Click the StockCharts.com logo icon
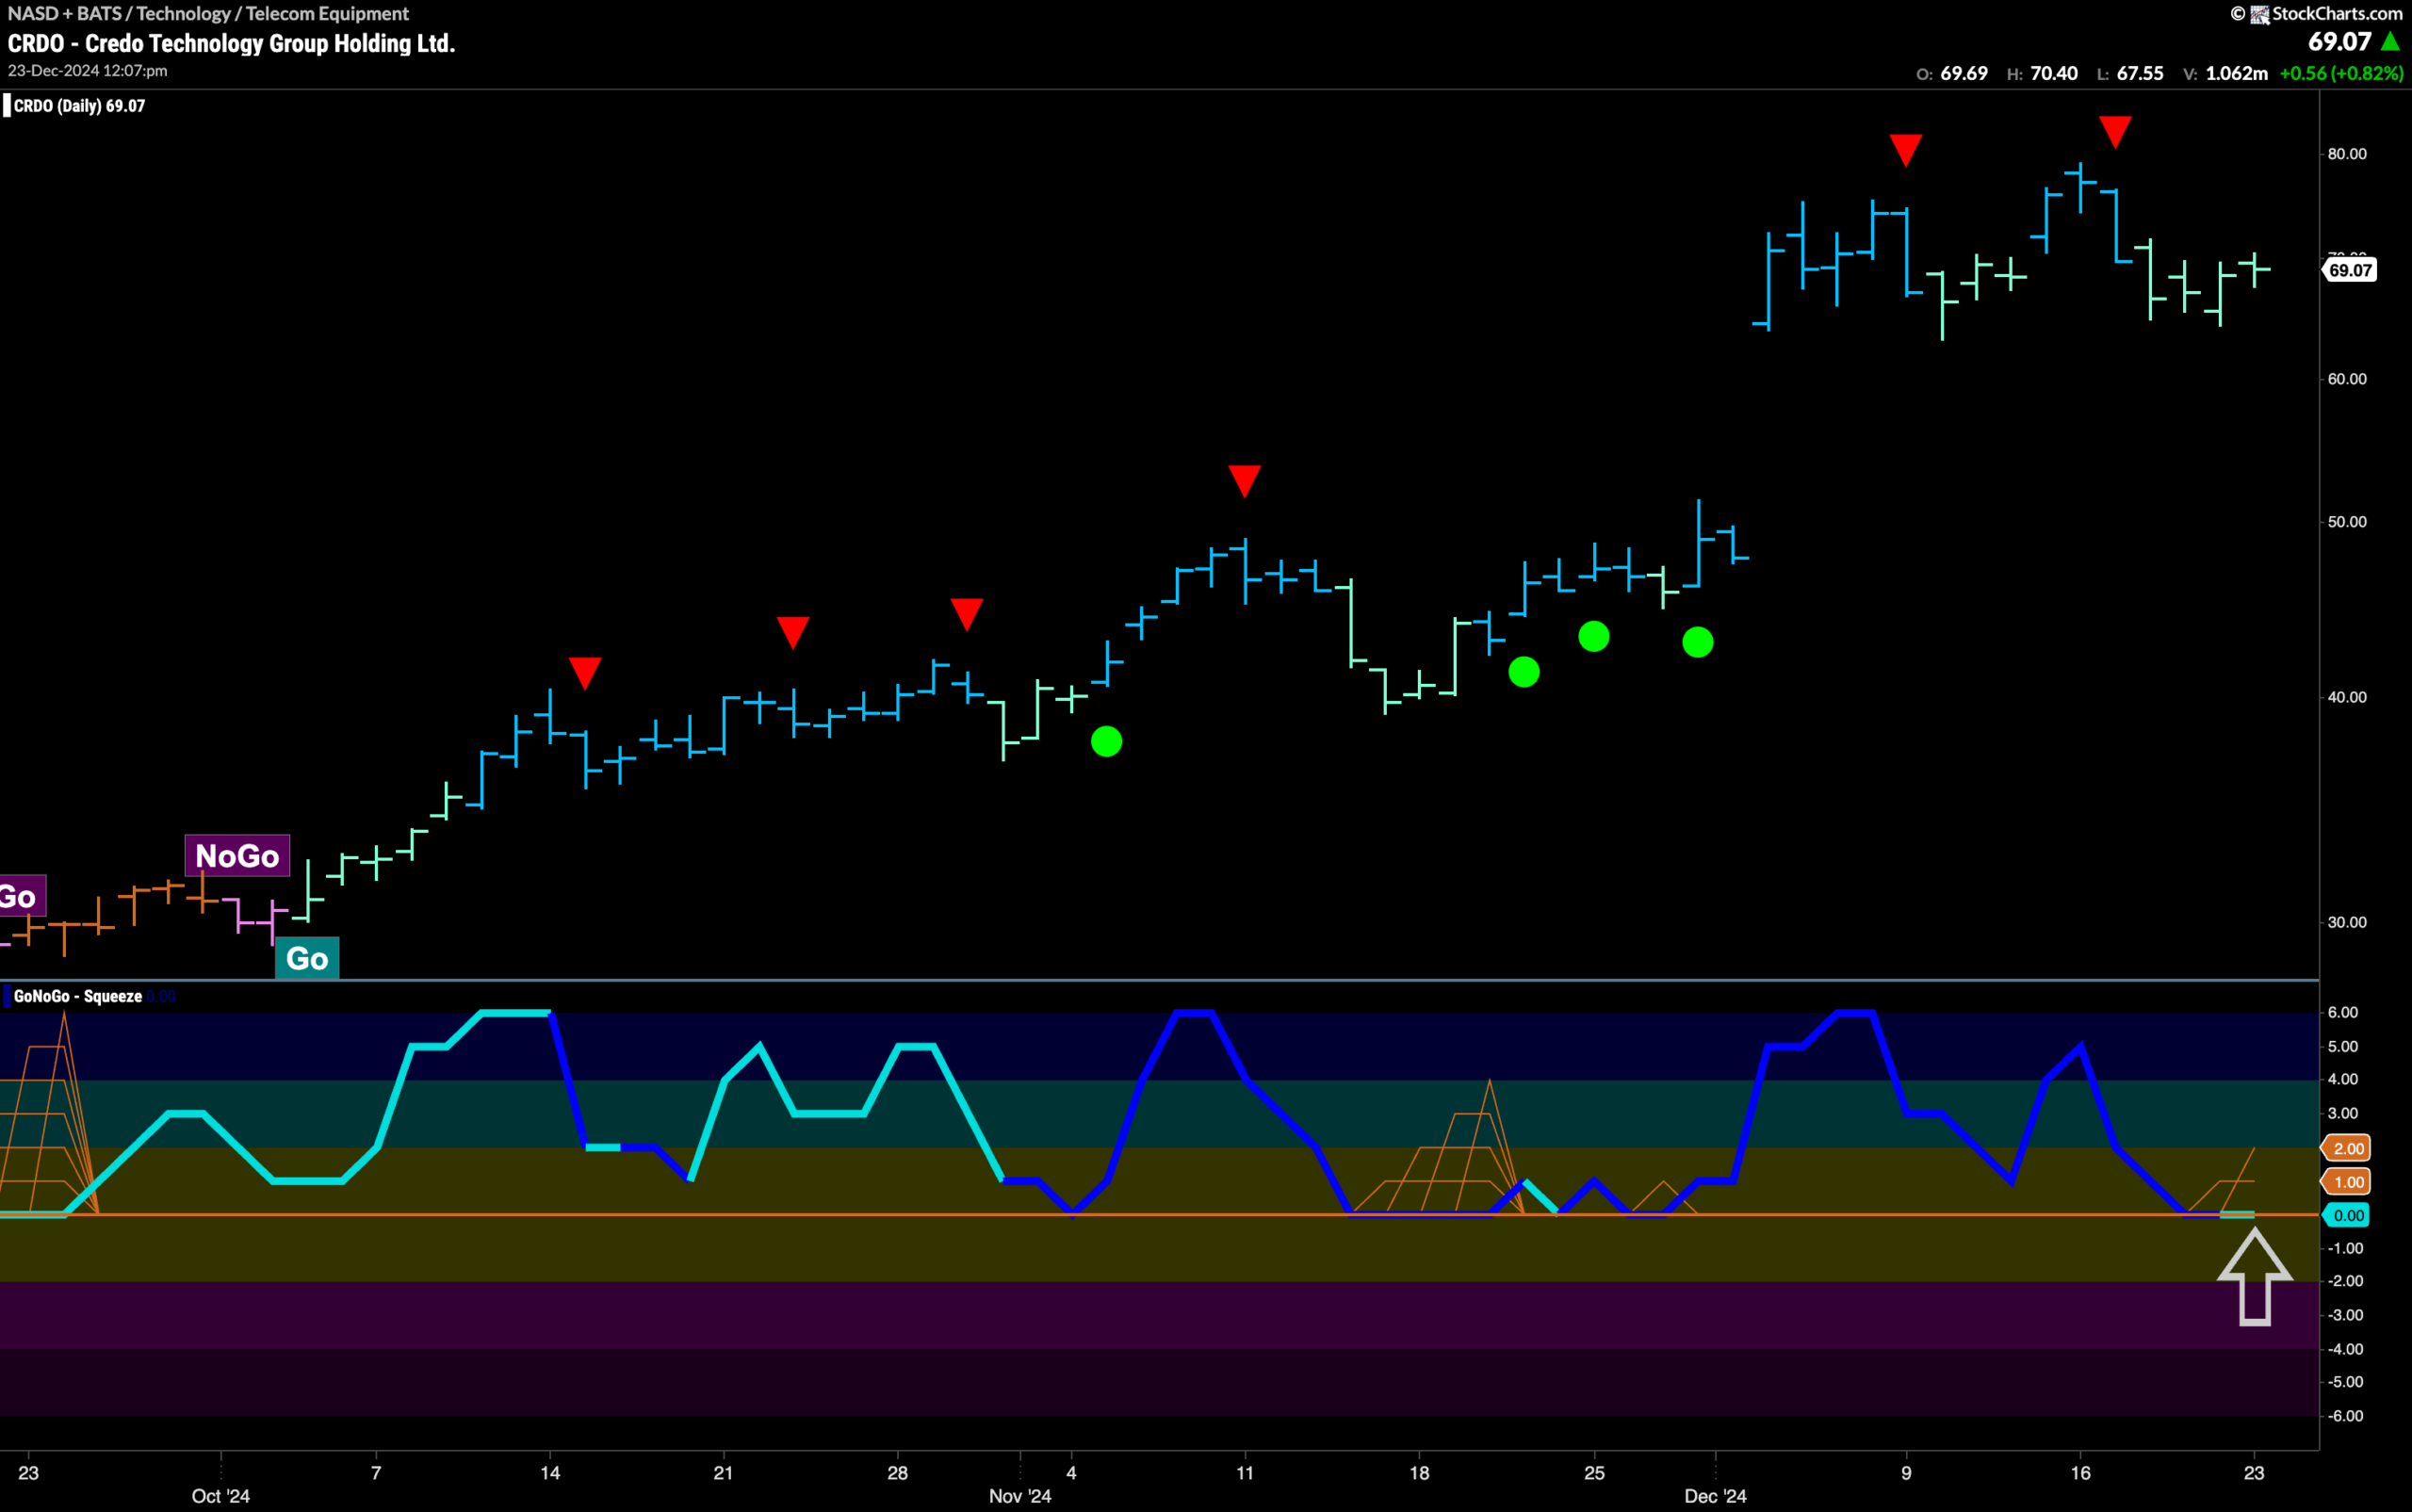2412x1512 pixels. pos(2259,14)
